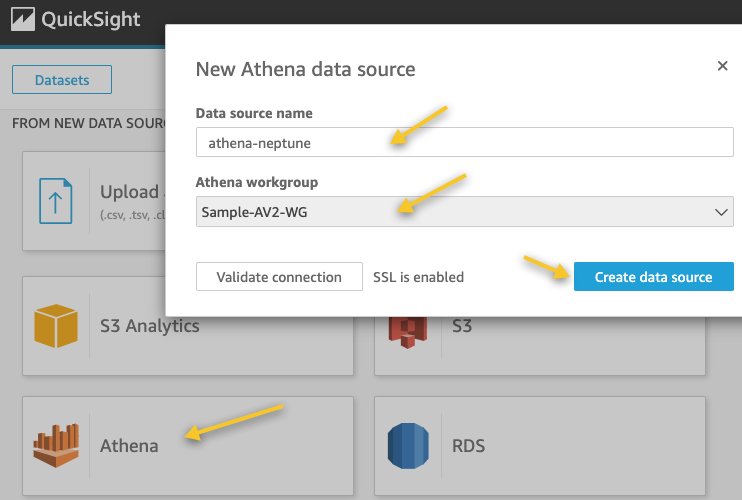Select the Athena tile label
Image resolution: width=742 pixels, height=500 pixels.
(x=129, y=446)
